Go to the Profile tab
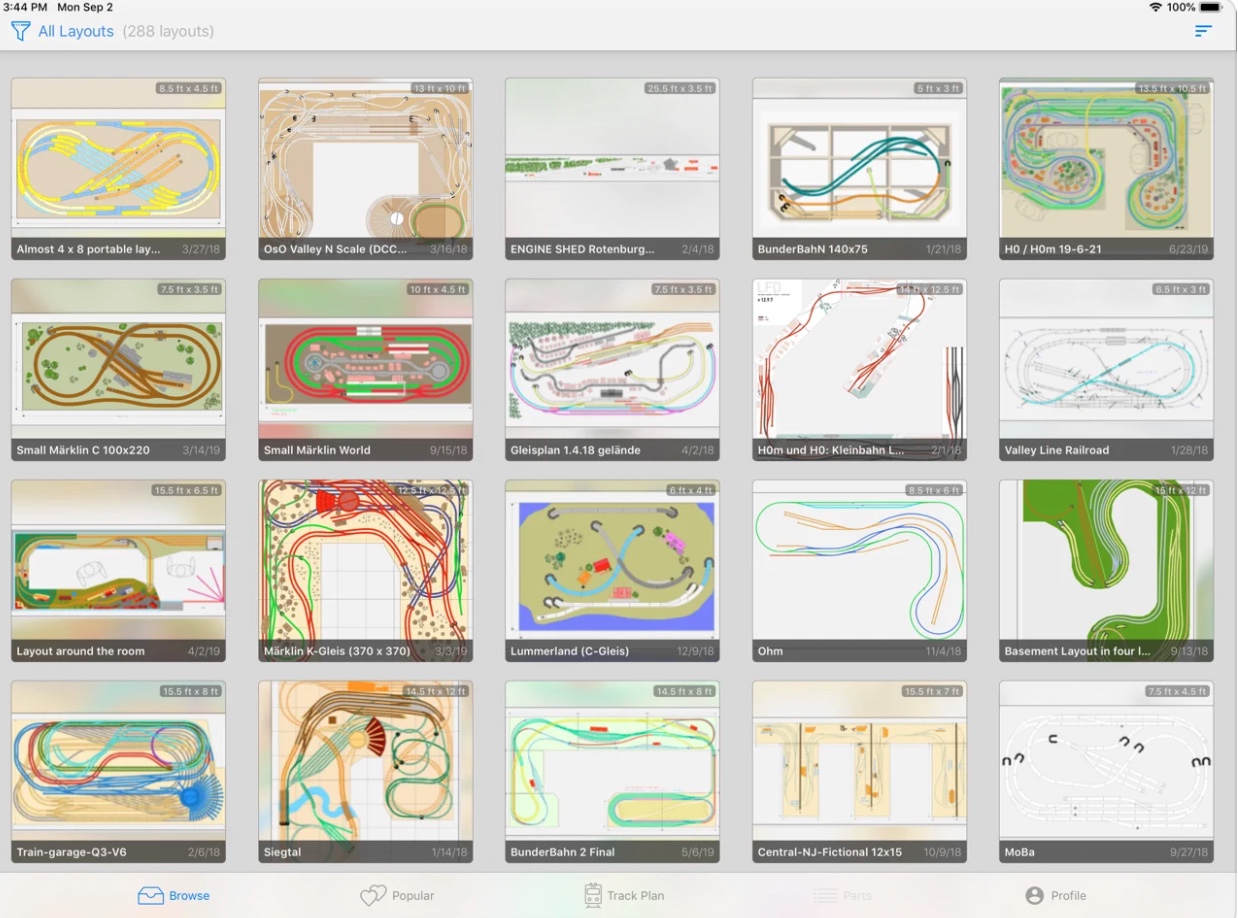The height and width of the screenshot is (918, 1238). point(1055,895)
